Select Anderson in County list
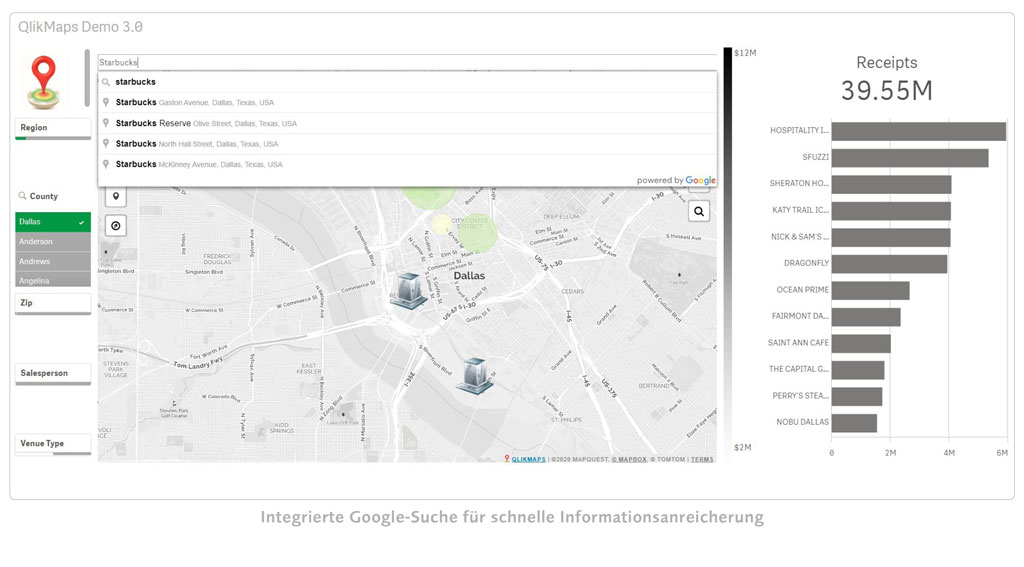 pyautogui.click(x=53, y=242)
